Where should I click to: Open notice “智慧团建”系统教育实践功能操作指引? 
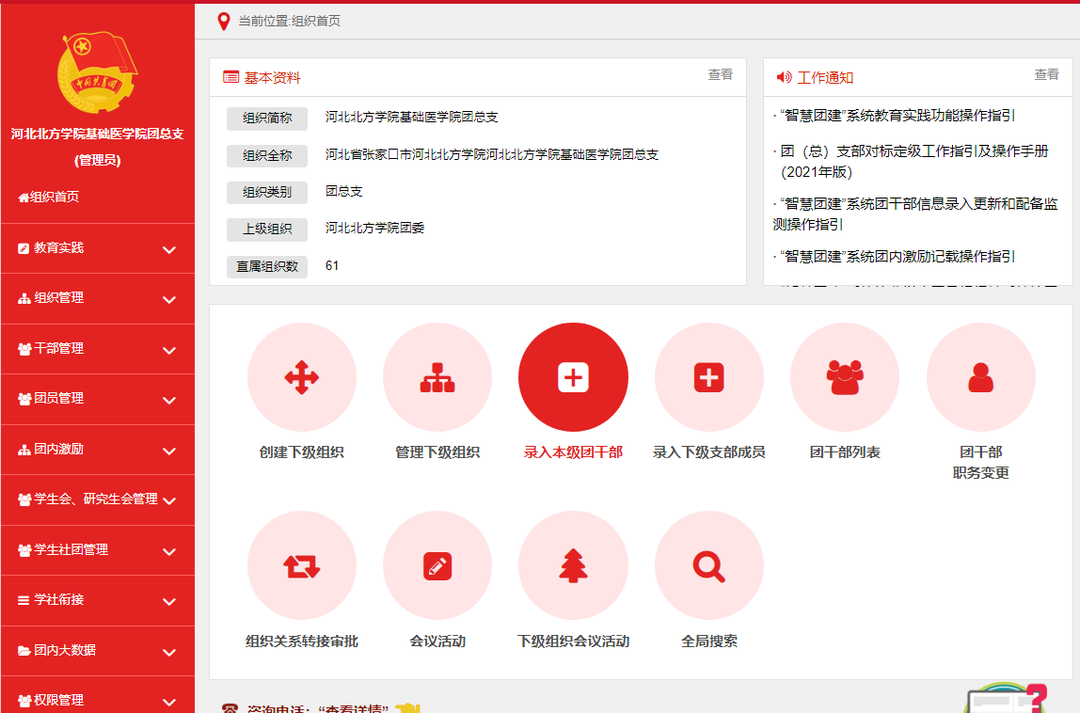tap(897, 116)
